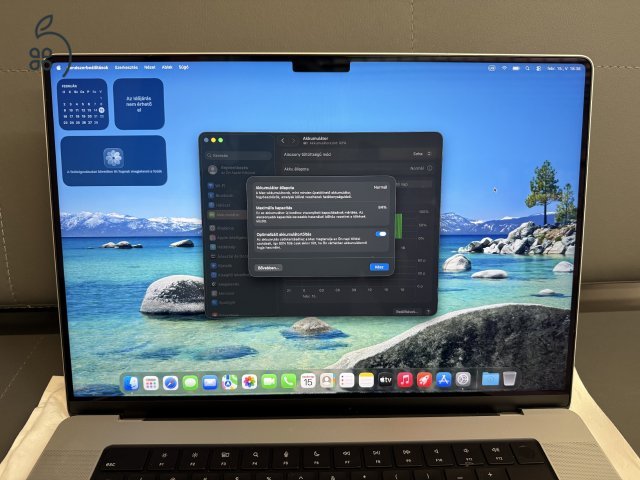Open the Music app in Dock
Screen dimensions: 640x480
pyautogui.click(x=405, y=380)
